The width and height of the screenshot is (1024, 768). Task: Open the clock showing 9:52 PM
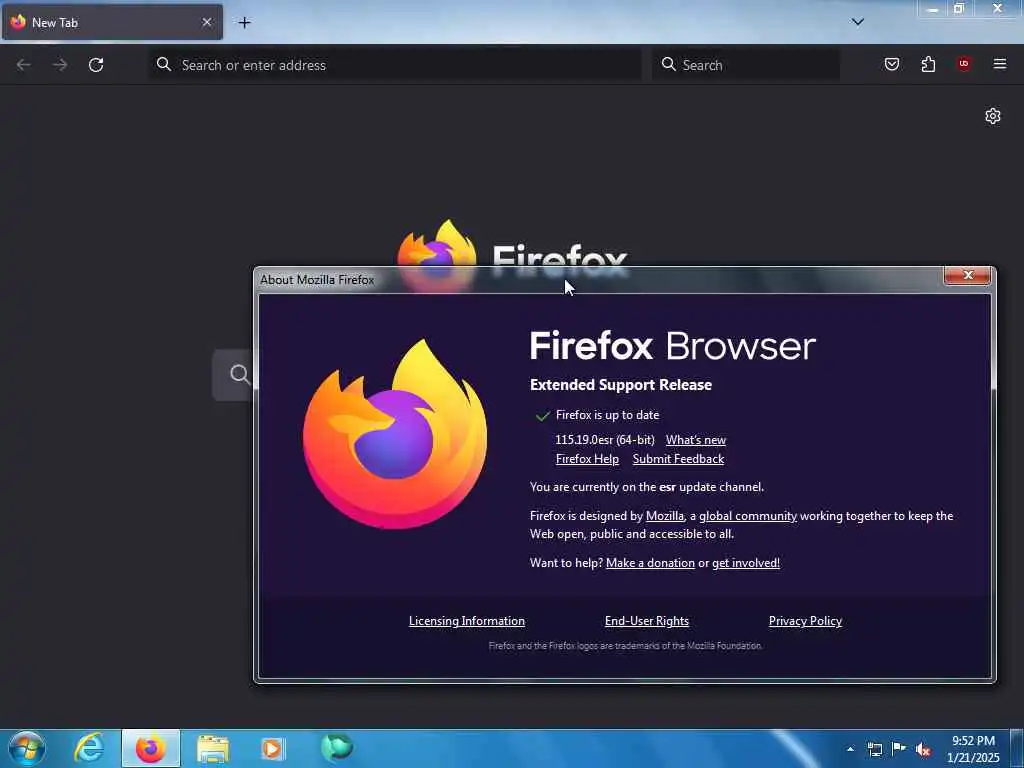(x=973, y=749)
